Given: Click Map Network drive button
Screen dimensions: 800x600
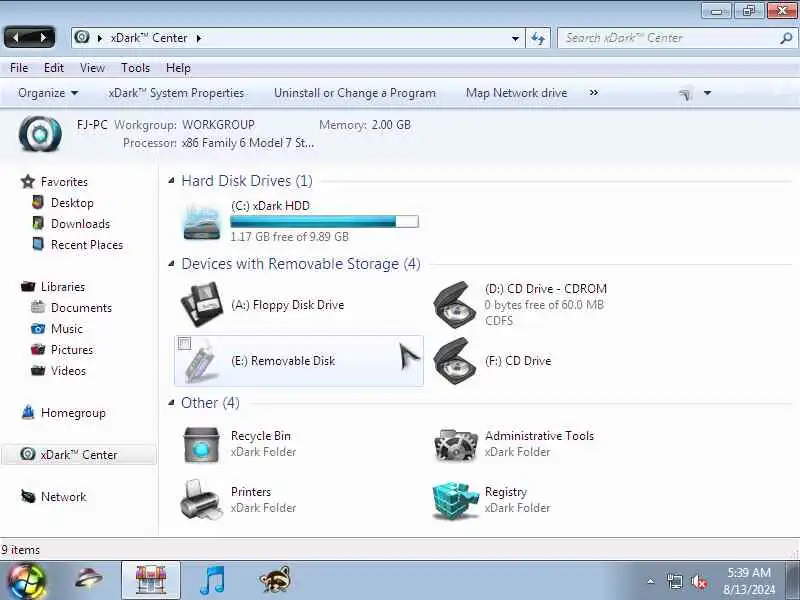Looking at the screenshot, I should [516, 93].
